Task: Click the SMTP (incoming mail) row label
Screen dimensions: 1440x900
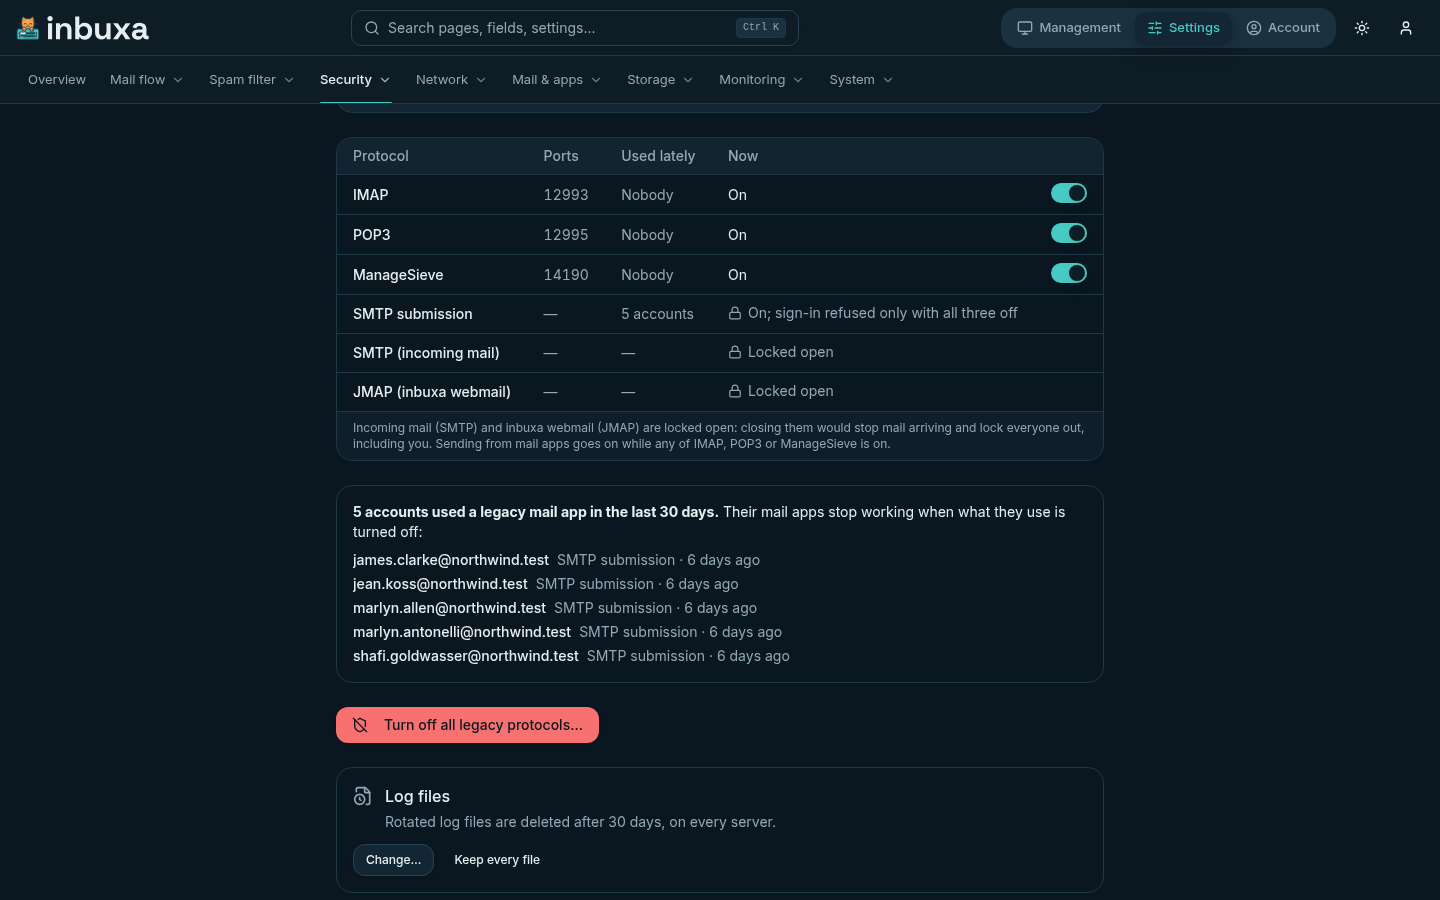Action: pyautogui.click(x=426, y=353)
